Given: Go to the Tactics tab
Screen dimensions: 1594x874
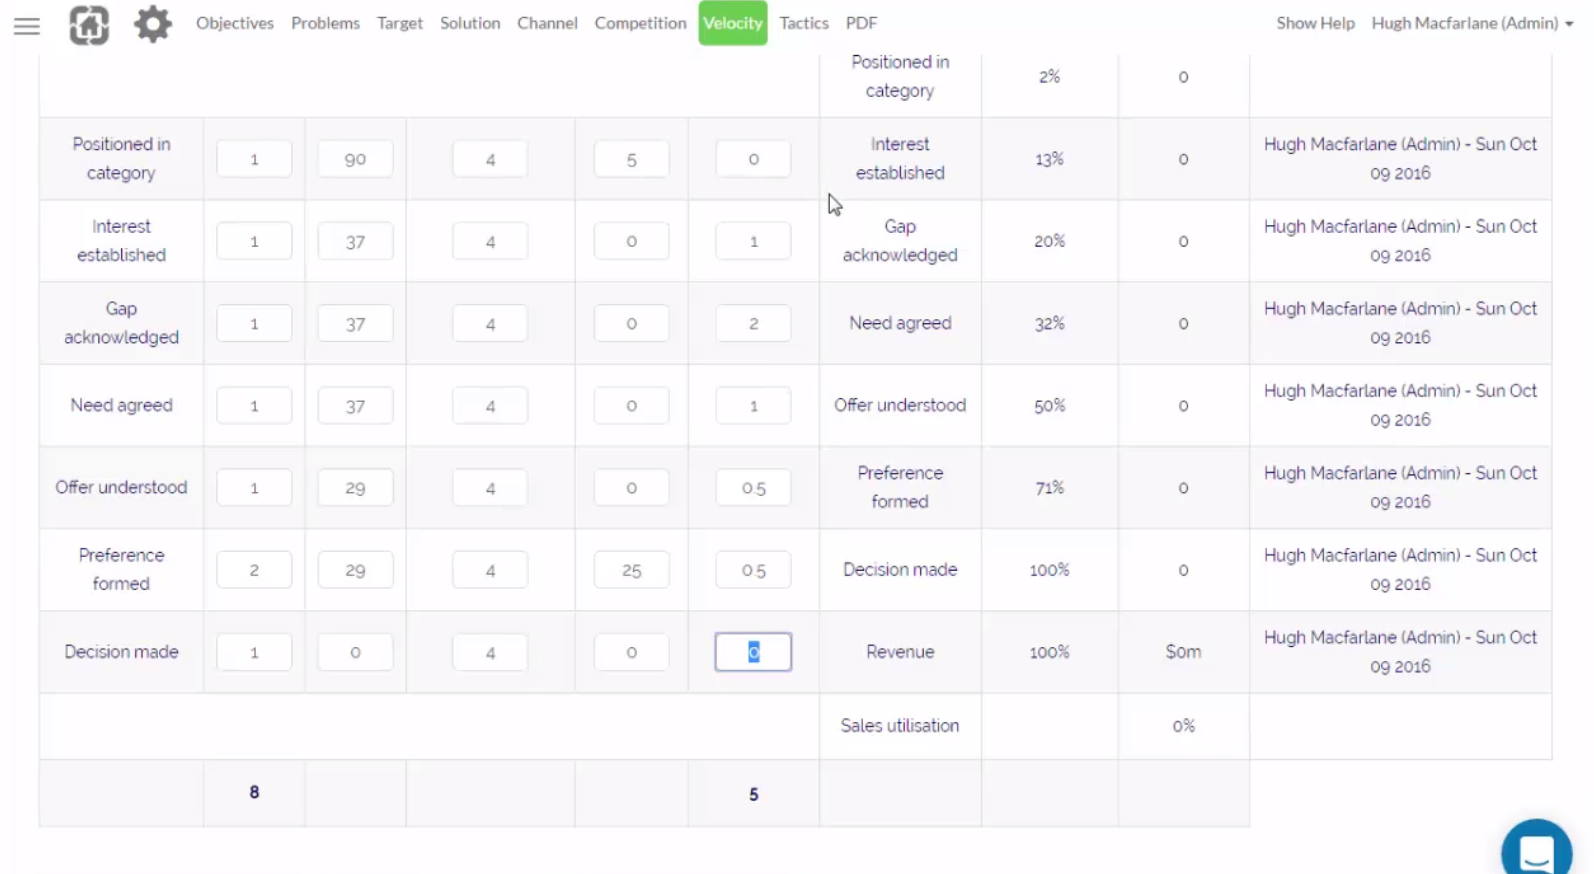Looking at the screenshot, I should [804, 23].
